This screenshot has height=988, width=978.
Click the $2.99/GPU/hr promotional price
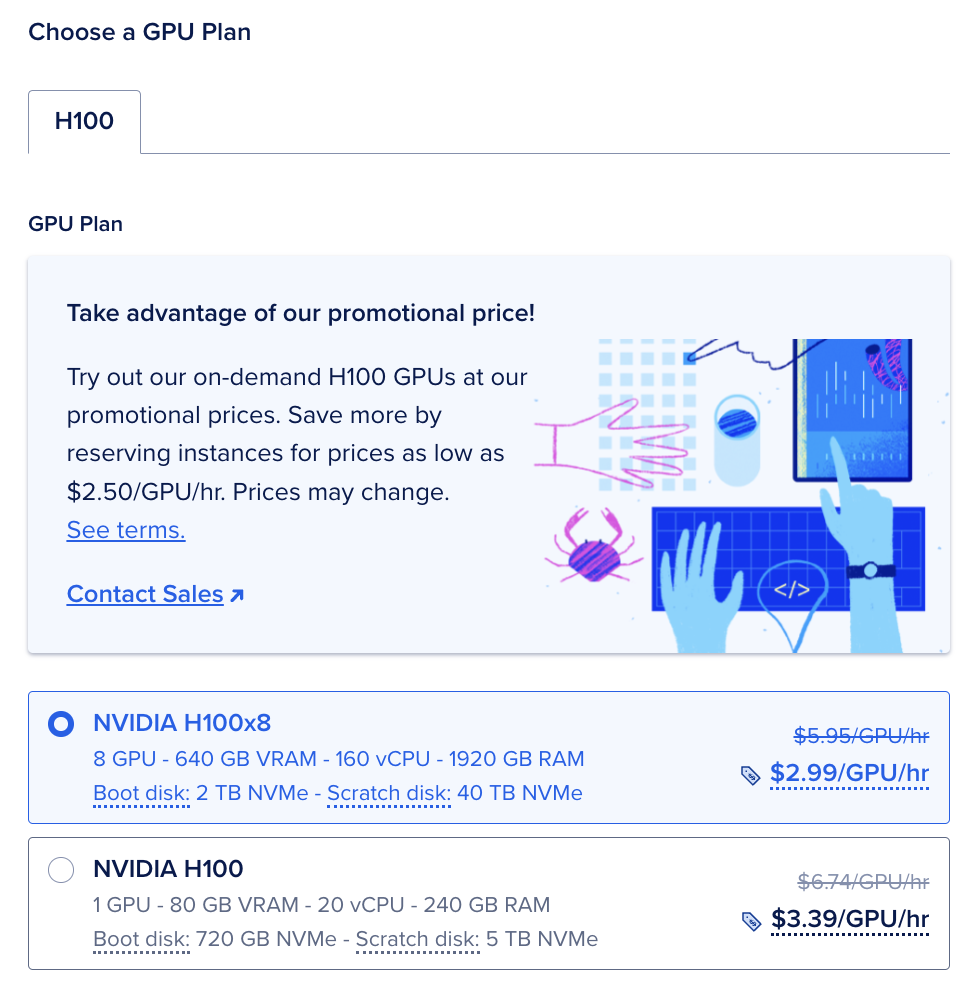[x=849, y=773]
